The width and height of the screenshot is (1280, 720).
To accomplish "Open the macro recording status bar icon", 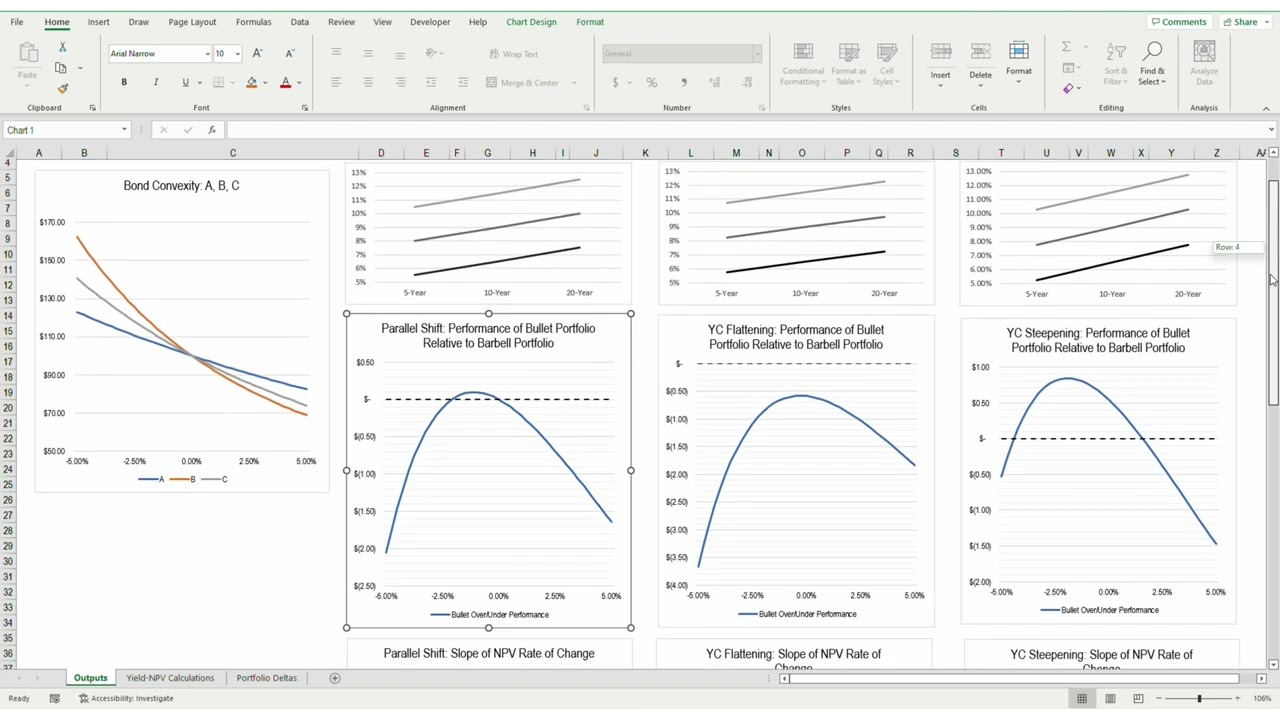I will (55, 698).
